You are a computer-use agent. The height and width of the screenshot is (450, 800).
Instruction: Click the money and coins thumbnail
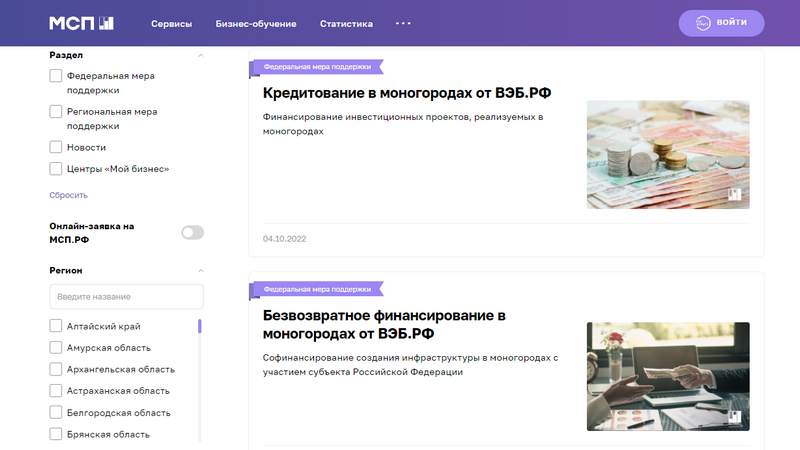pyautogui.click(x=668, y=155)
